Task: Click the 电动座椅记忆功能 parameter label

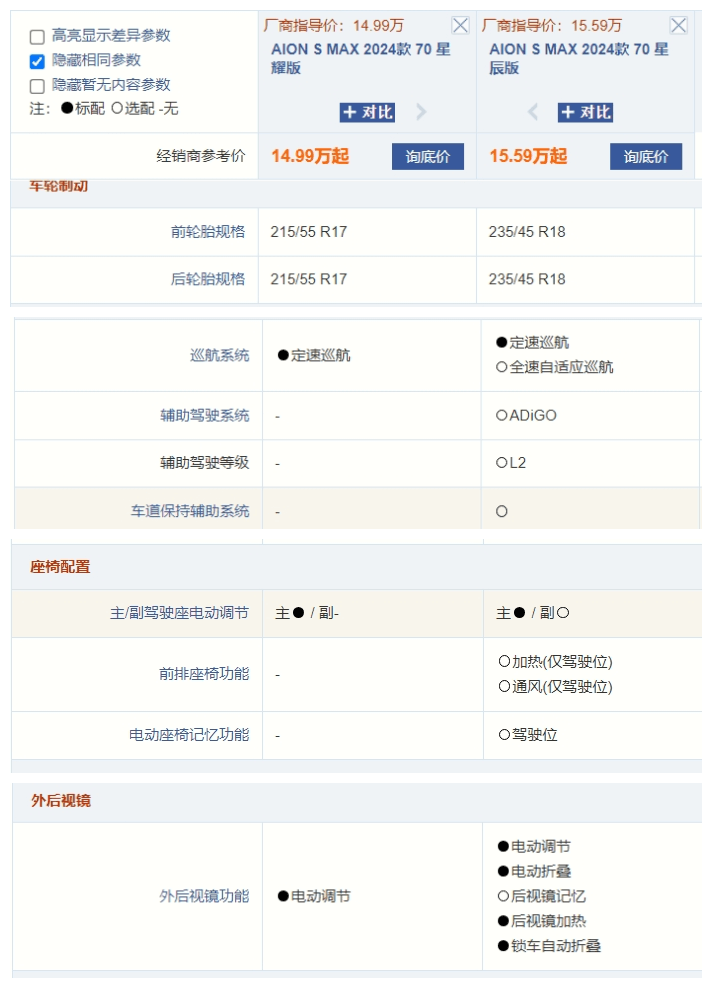Action: pyautogui.click(x=189, y=735)
